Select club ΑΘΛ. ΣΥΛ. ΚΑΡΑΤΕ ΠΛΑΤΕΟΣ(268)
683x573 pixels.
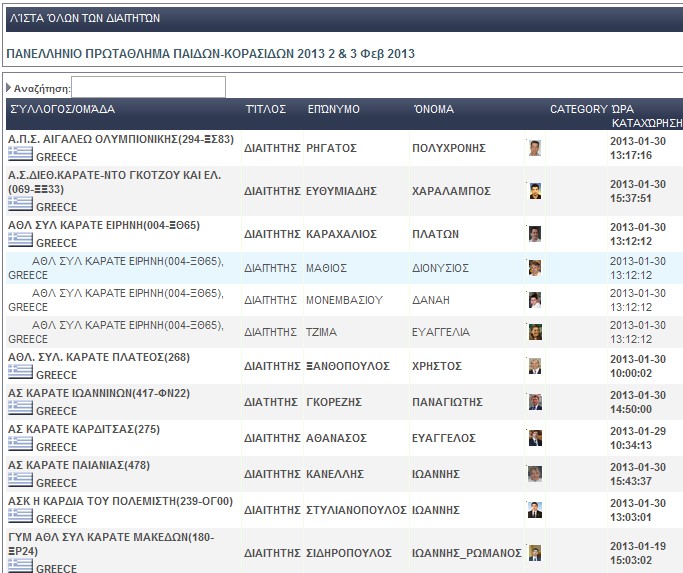pyautogui.click(x=99, y=357)
